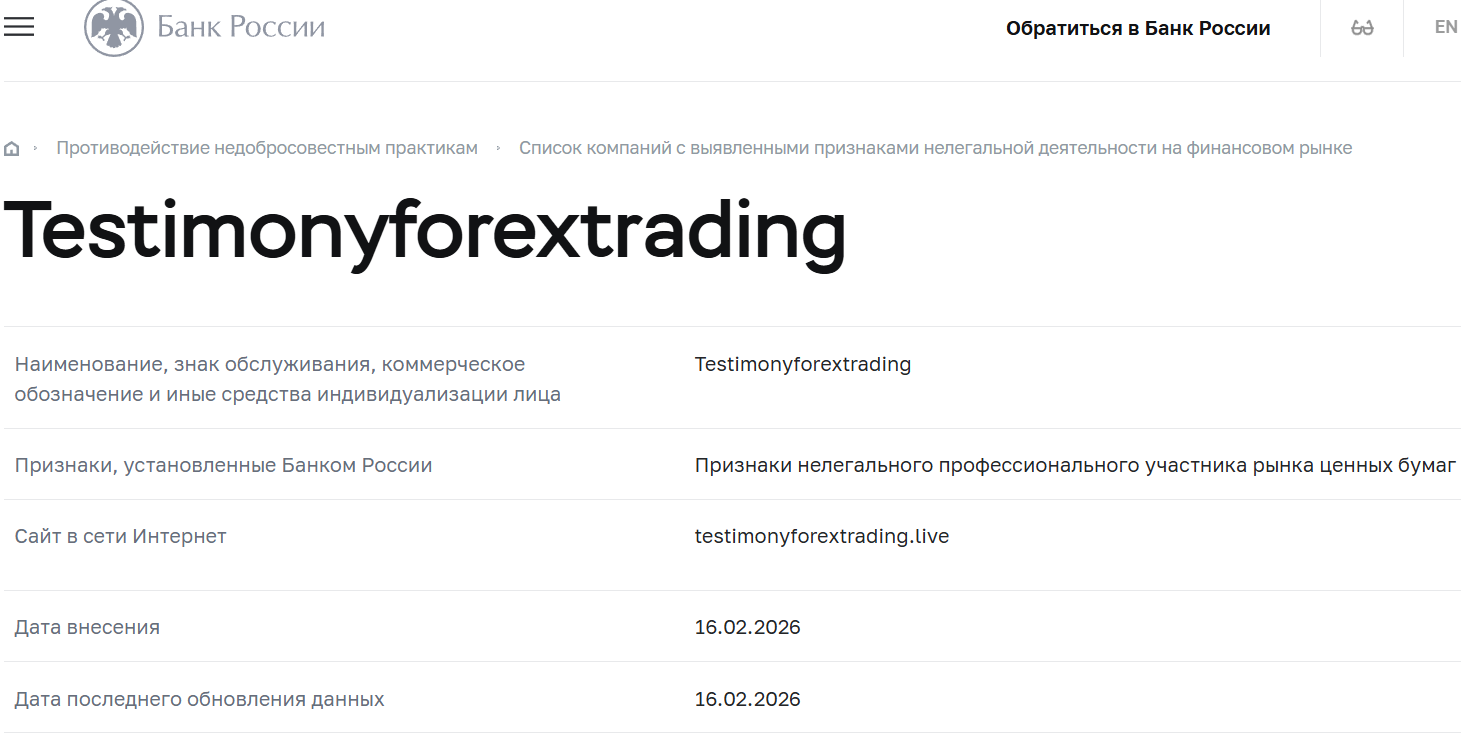
Task: Click the chevron before the company list breadcrumb
Action: coord(498,147)
